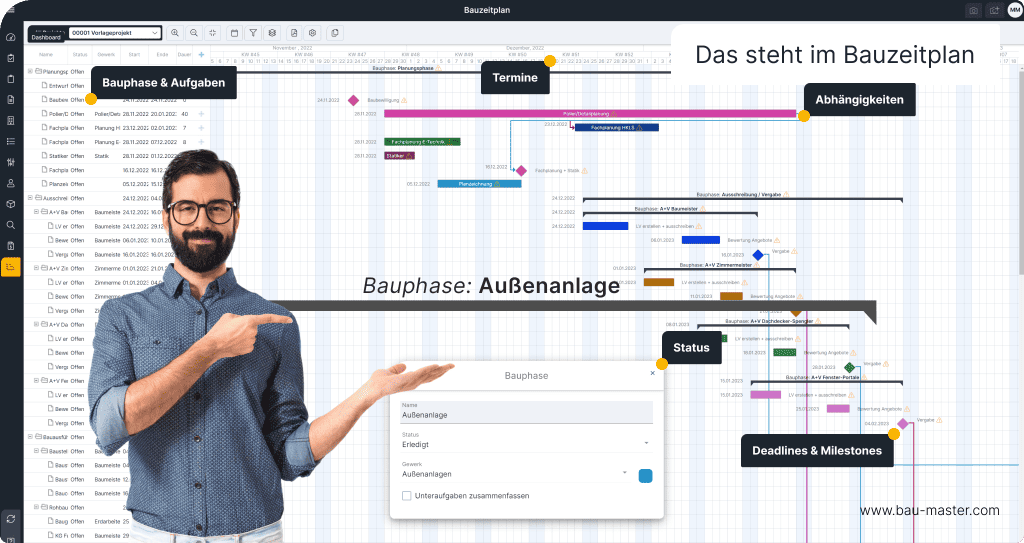The width and height of the screenshot is (1024, 543).
Task: Collapse the A+V Zi subgroup
Action: [x=37, y=268]
